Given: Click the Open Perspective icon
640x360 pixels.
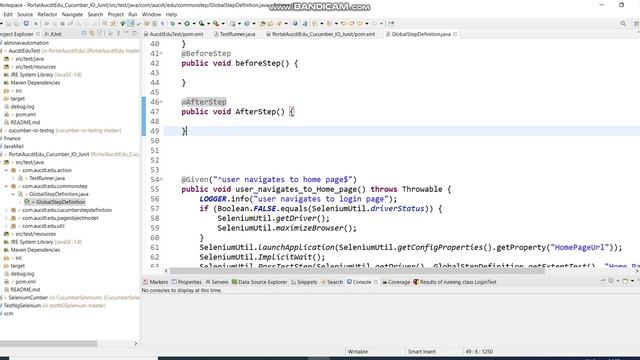Looking at the screenshot, I should tap(636, 24).
